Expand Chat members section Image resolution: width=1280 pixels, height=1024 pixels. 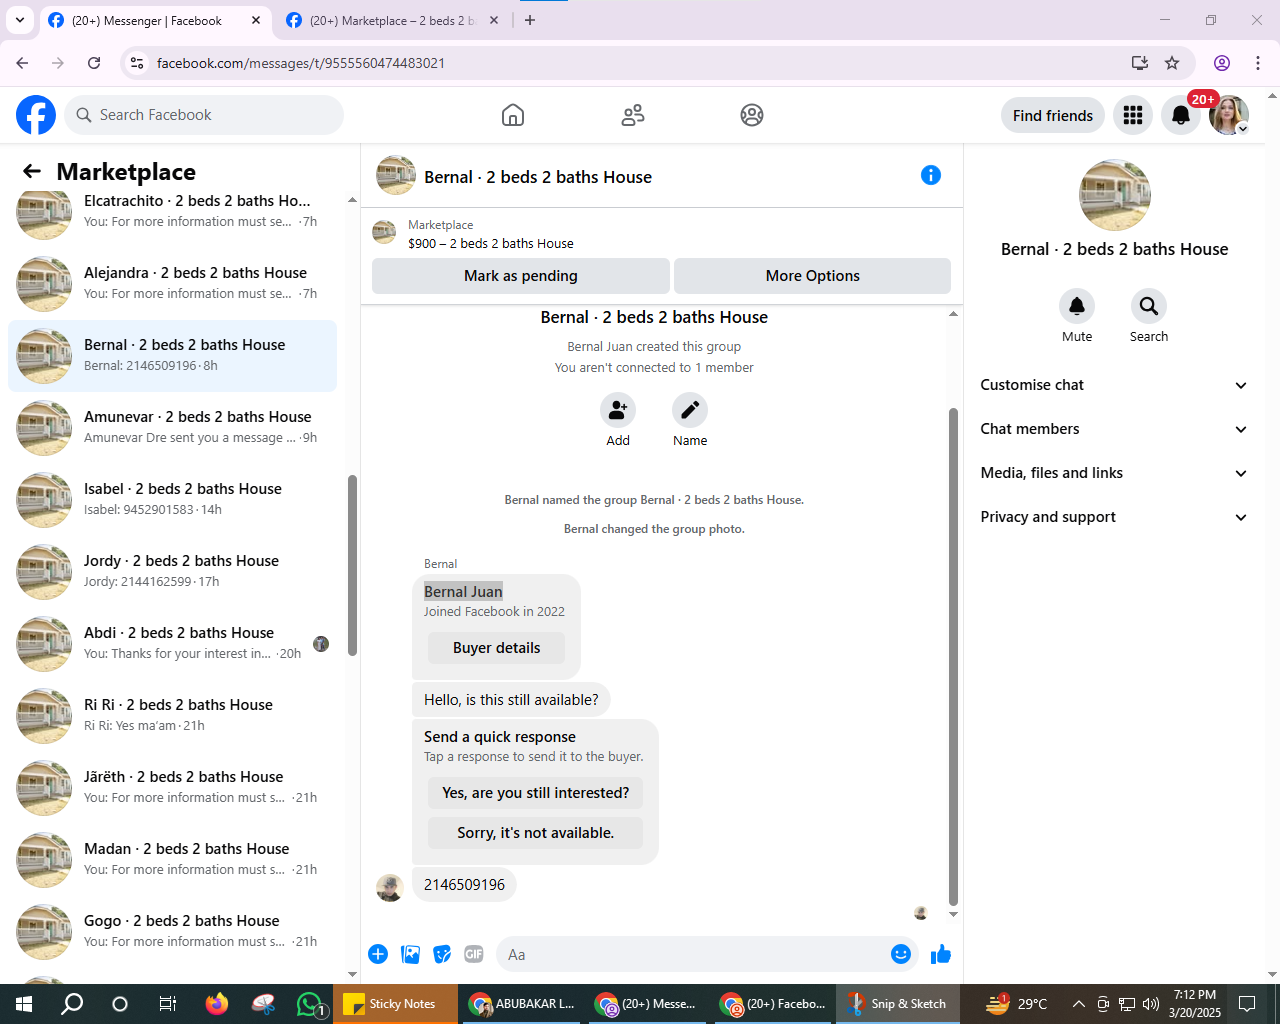point(1114,429)
